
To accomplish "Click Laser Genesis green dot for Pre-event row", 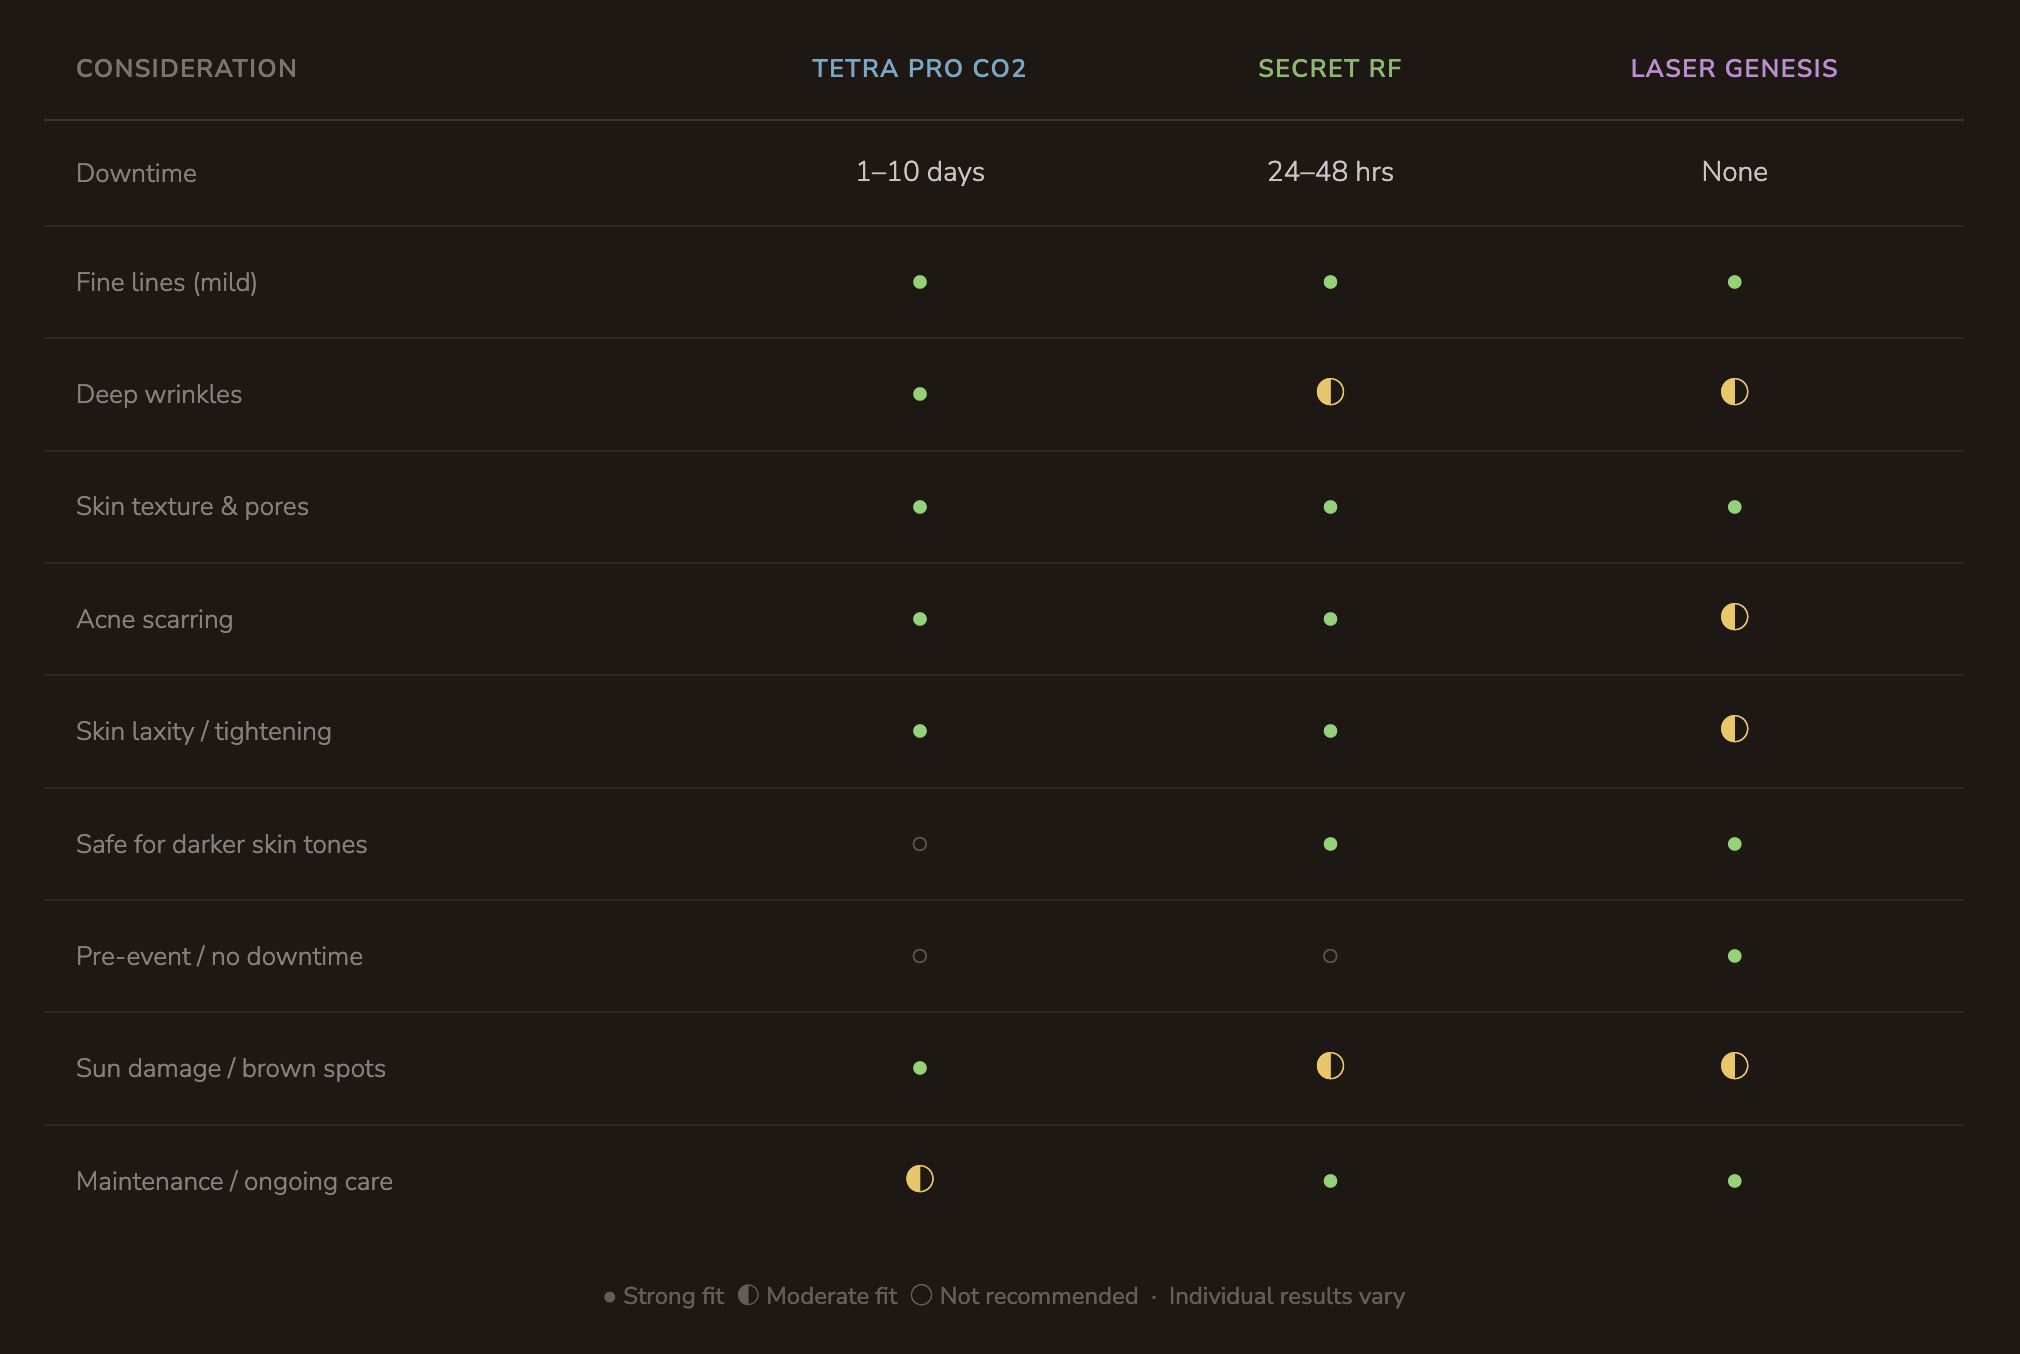I will point(1734,956).
